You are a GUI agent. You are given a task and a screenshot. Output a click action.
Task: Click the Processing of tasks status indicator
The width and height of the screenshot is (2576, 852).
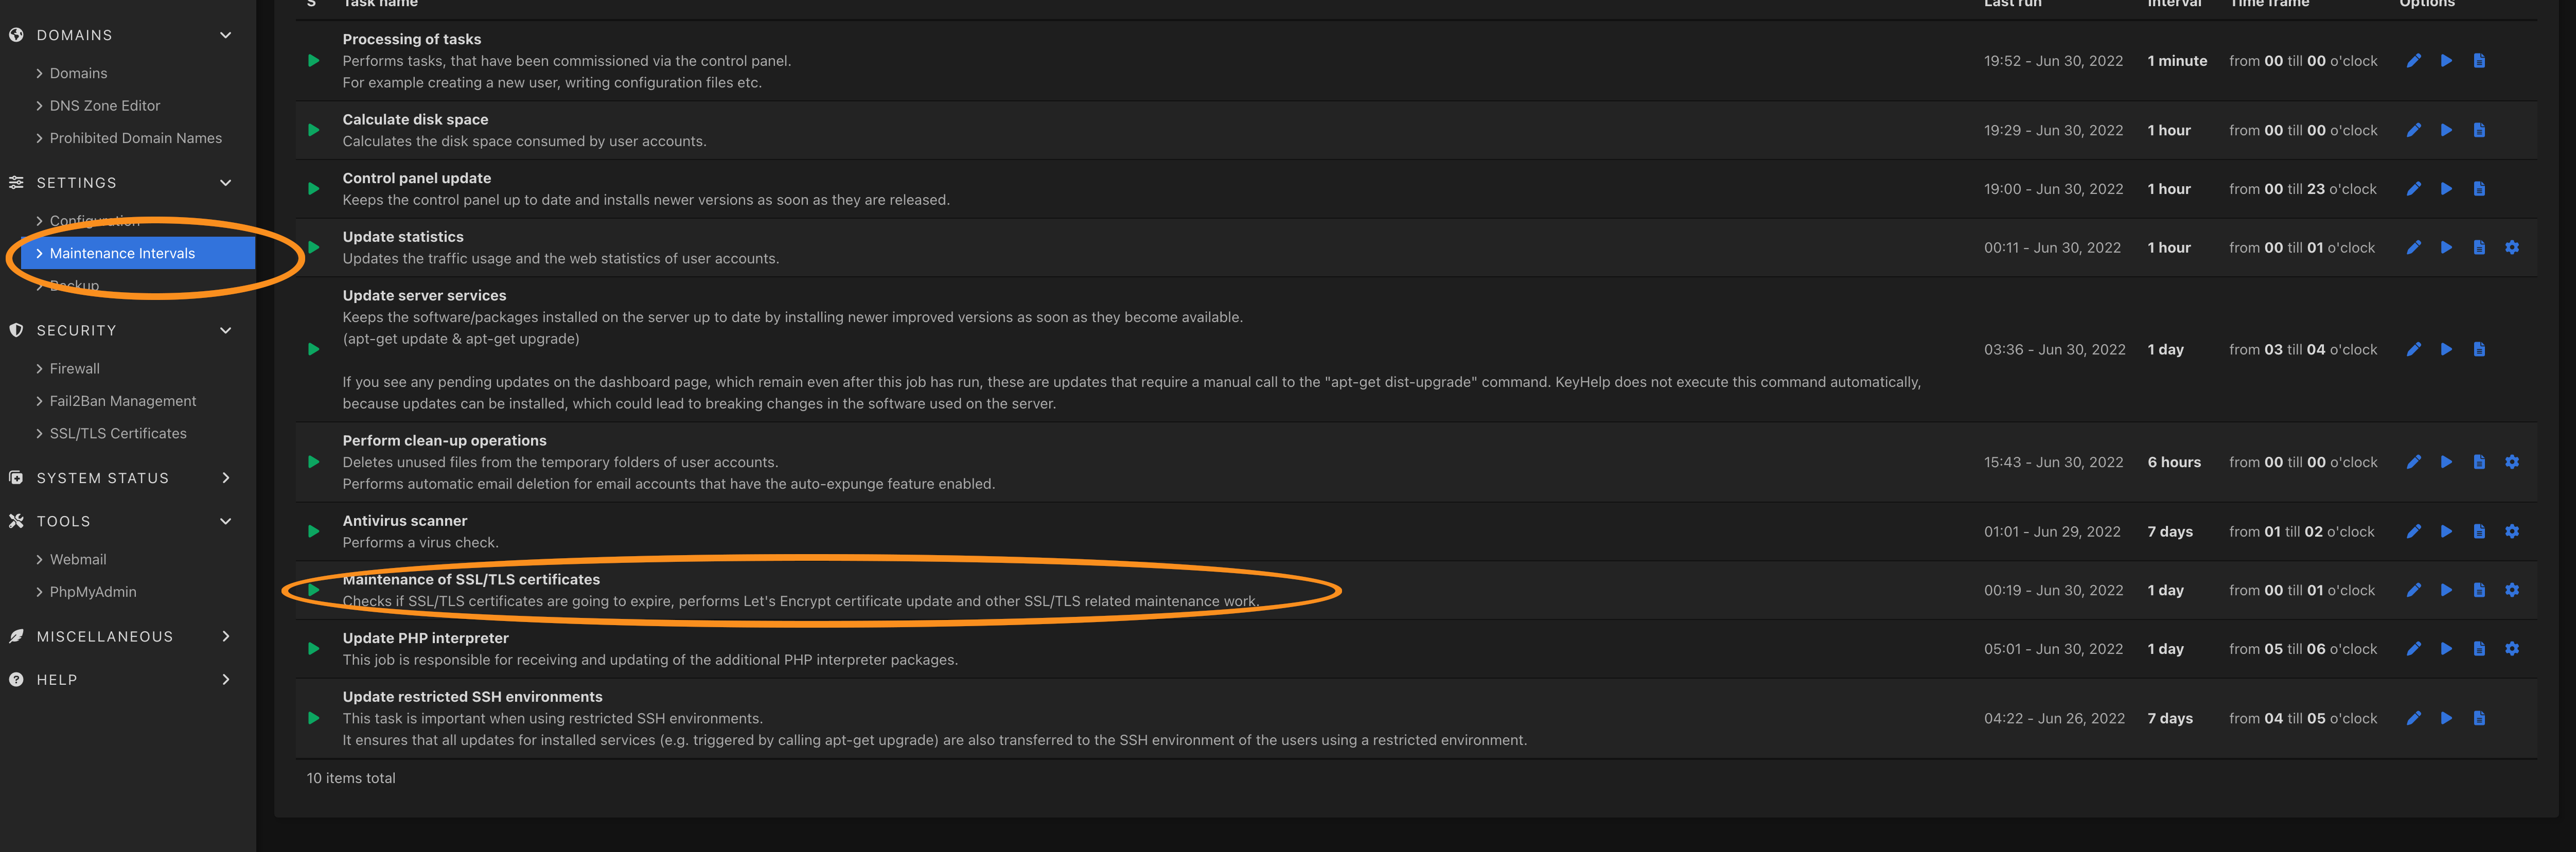[x=313, y=61]
